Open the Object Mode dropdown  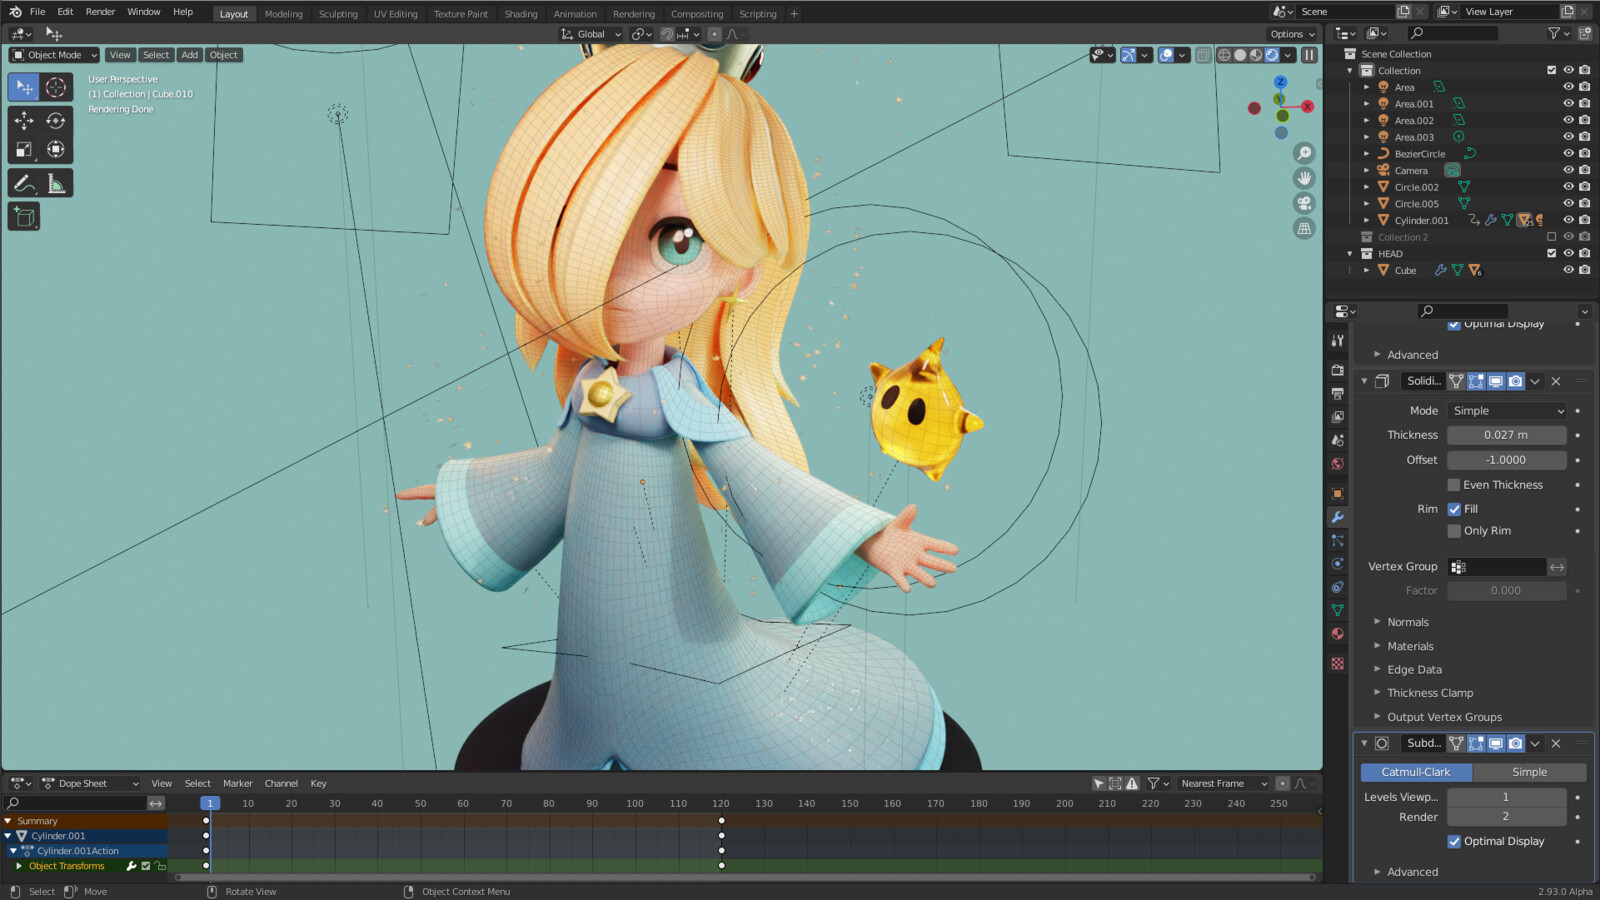[x=54, y=55]
